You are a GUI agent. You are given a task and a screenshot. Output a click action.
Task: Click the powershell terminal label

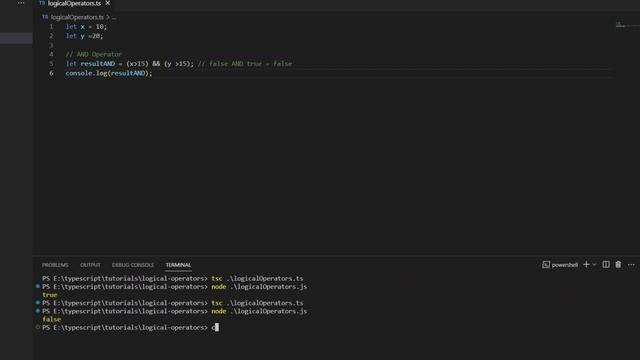click(565, 265)
